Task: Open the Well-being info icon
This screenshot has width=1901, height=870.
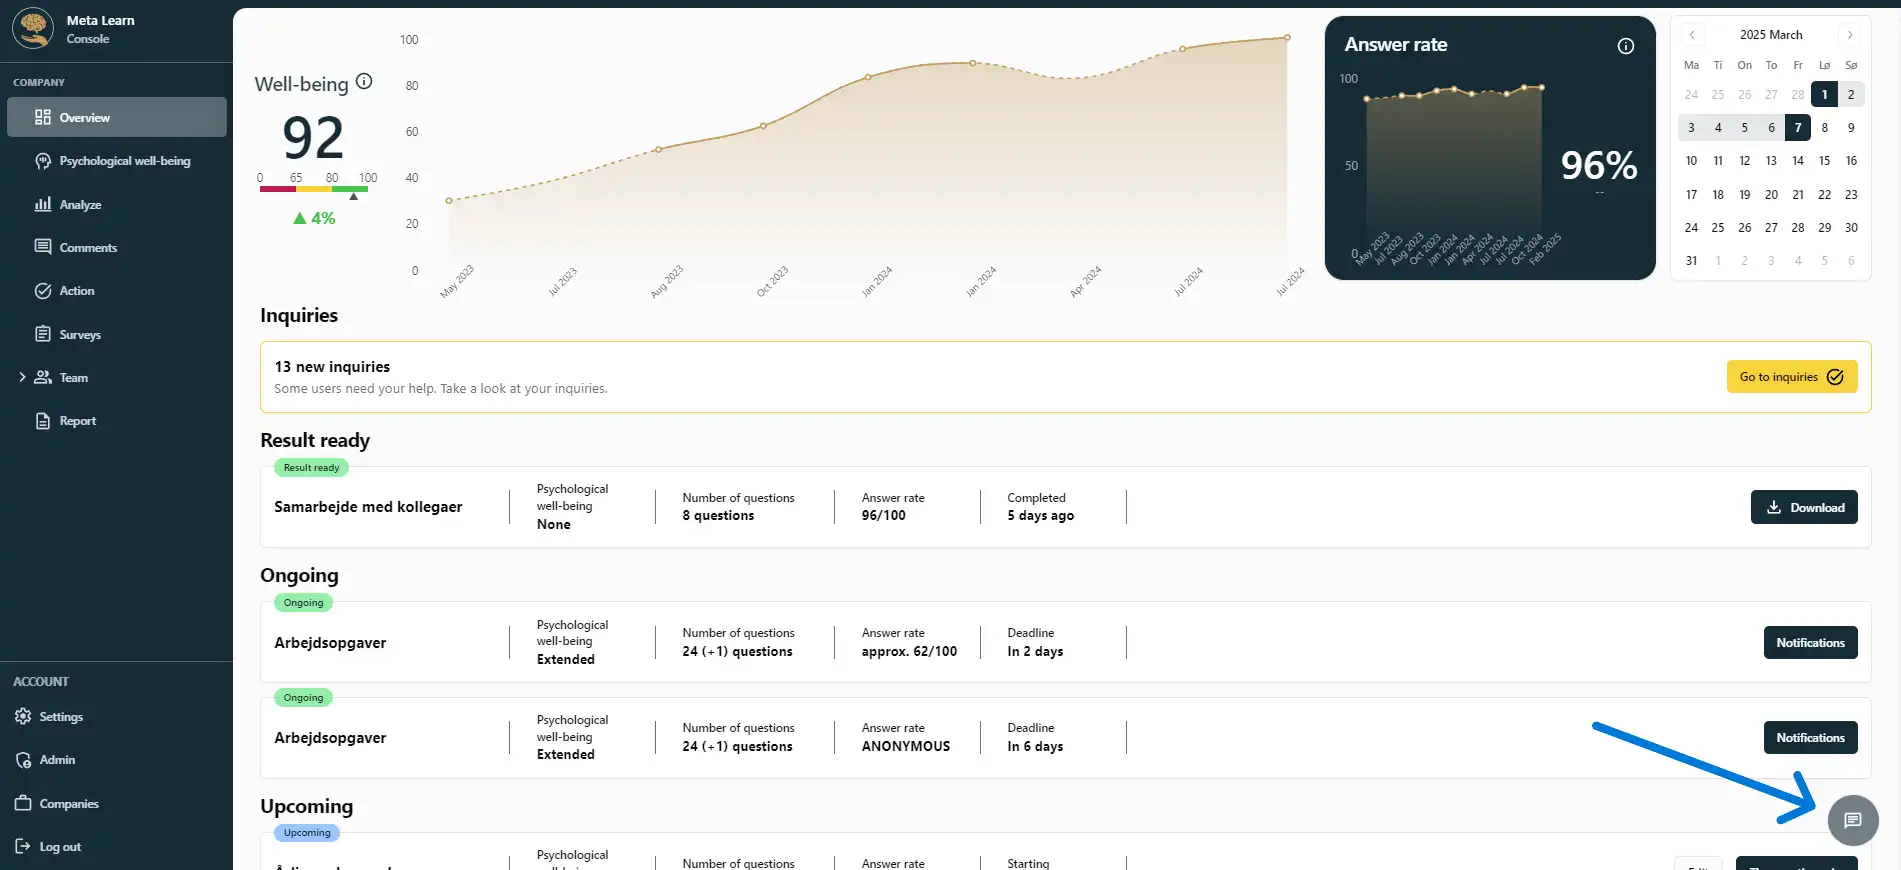Action: (x=364, y=82)
